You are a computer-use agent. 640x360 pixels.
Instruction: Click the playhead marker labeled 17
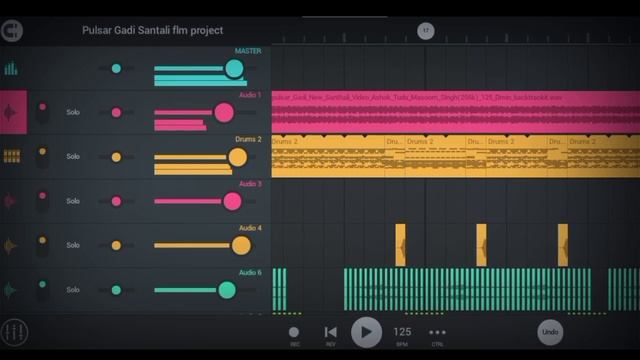click(x=426, y=31)
